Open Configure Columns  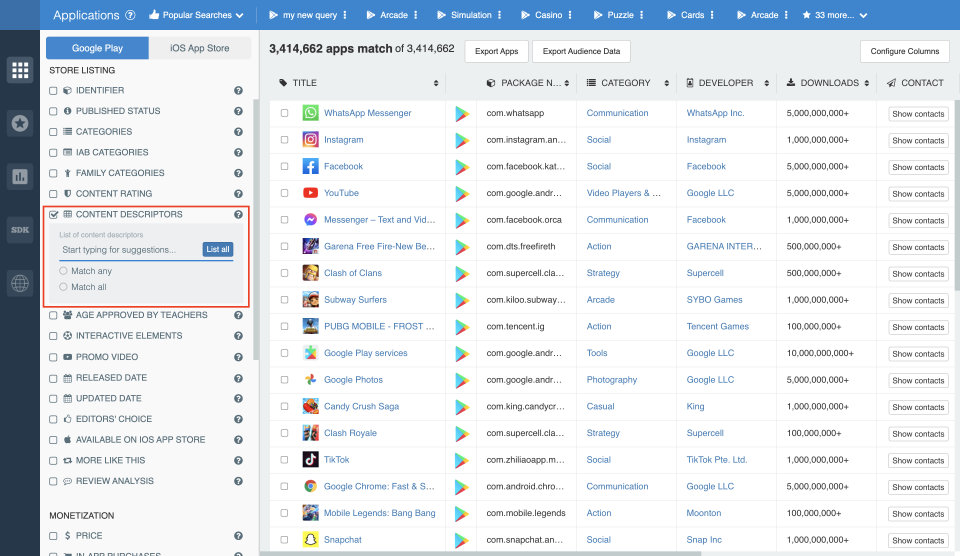[904, 51]
